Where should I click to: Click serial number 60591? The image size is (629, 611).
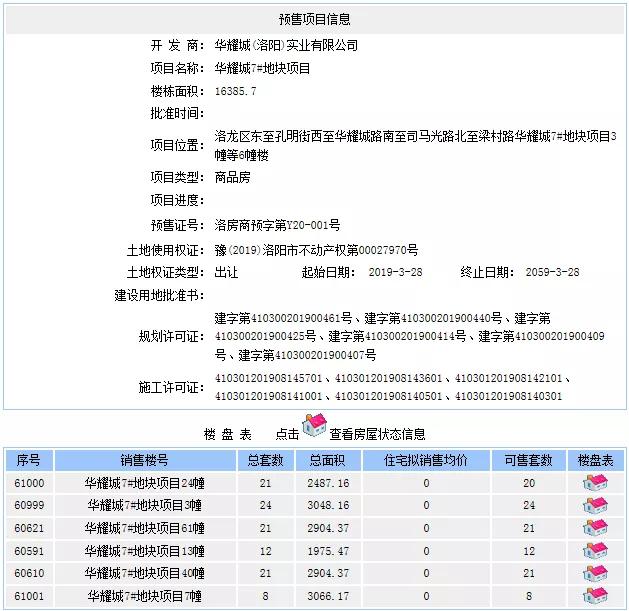point(29,551)
